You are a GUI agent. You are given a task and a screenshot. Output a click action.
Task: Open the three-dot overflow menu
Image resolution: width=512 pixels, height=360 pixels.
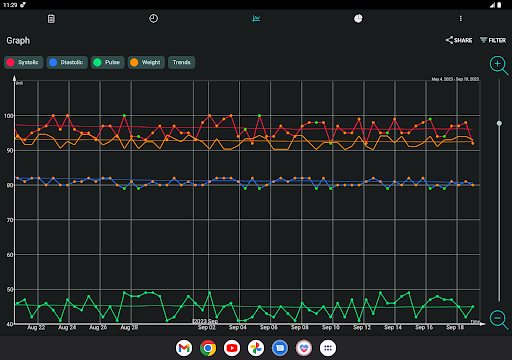(461, 19)
